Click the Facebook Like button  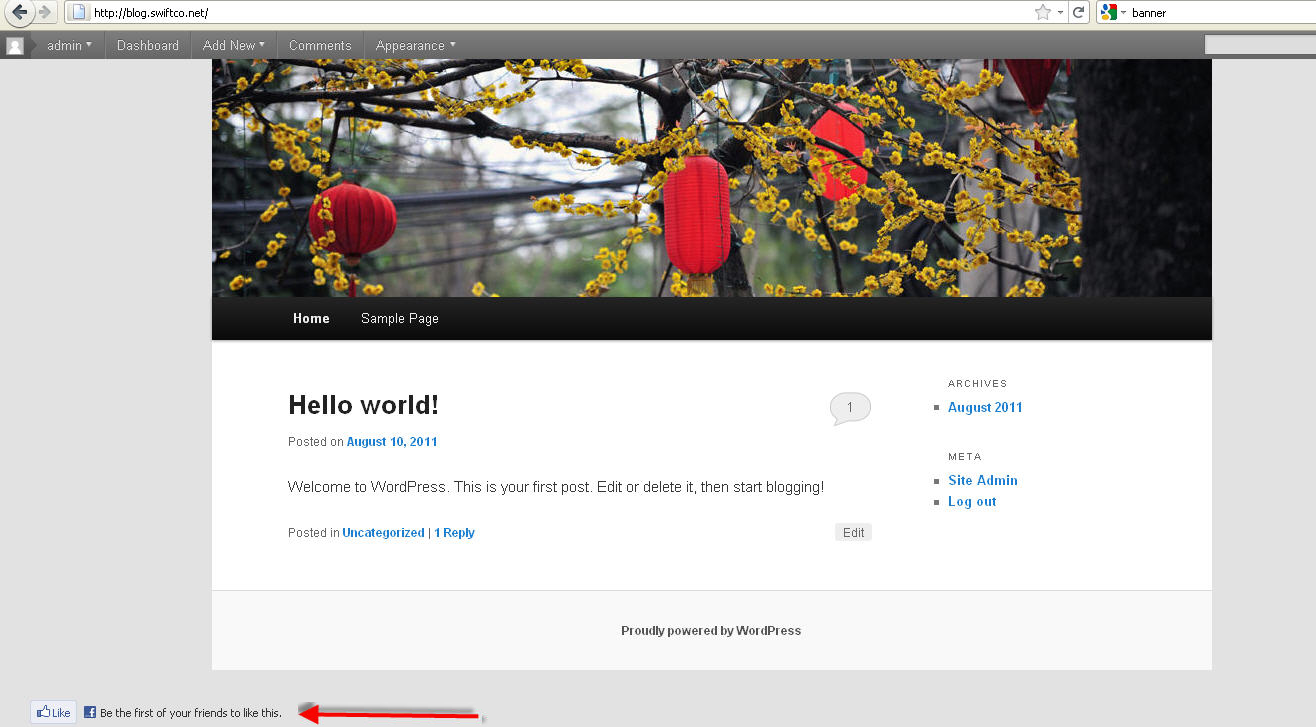tap(52, 711)
